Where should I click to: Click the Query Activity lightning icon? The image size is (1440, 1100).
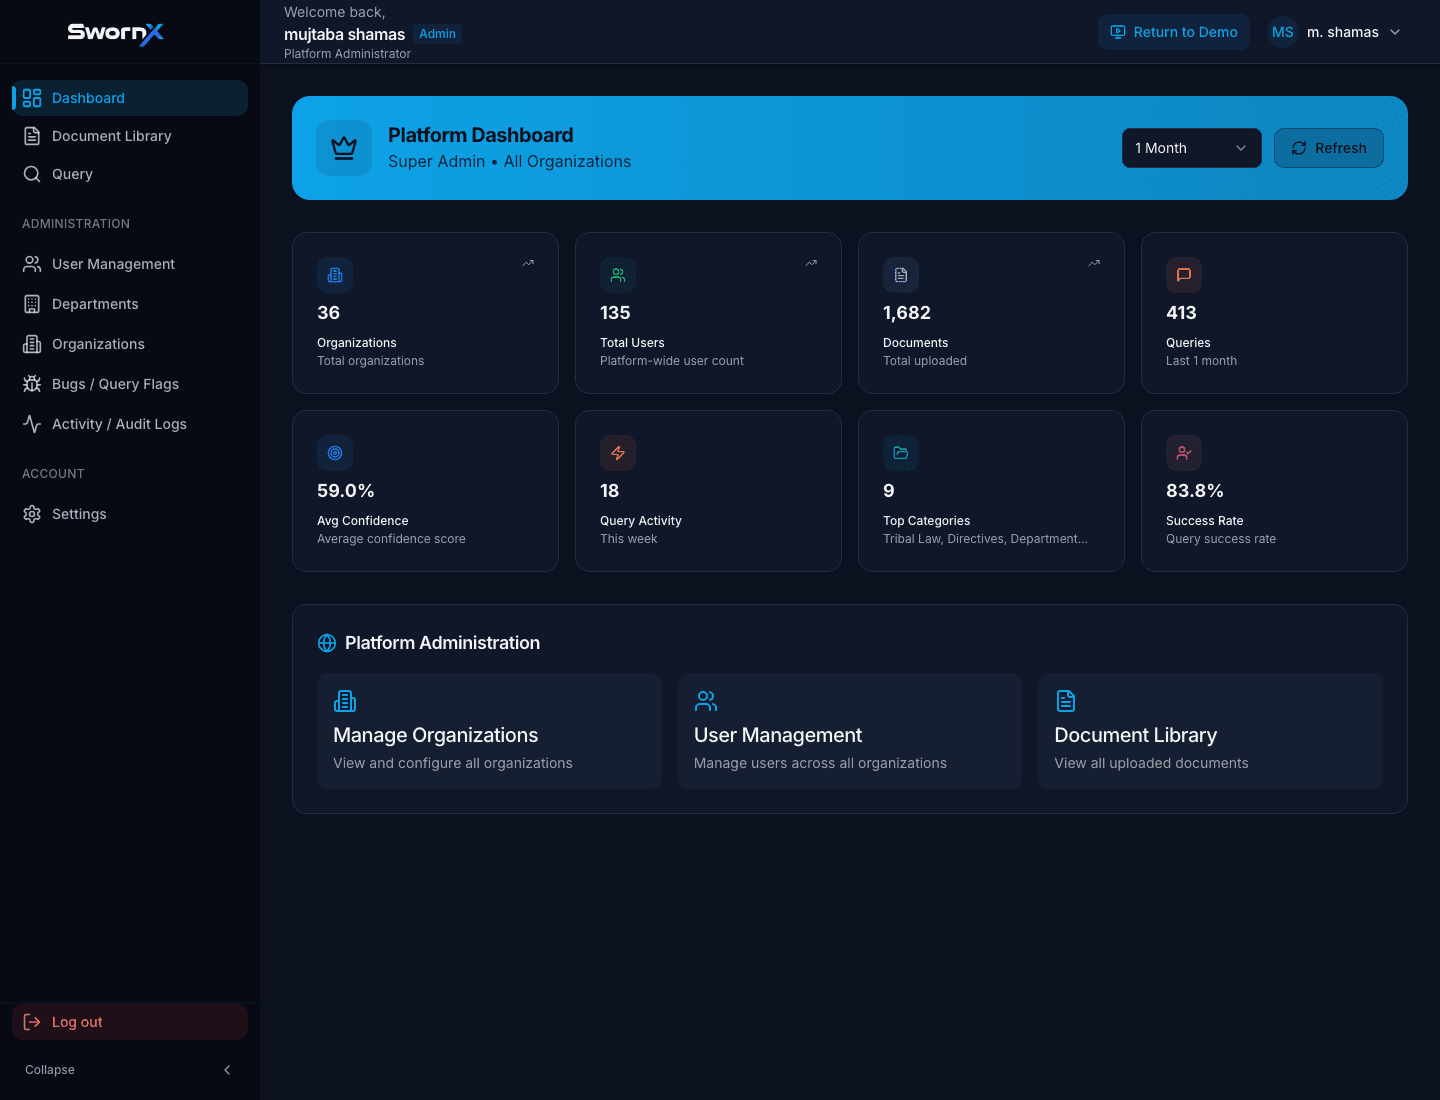(x=618, y=453)
